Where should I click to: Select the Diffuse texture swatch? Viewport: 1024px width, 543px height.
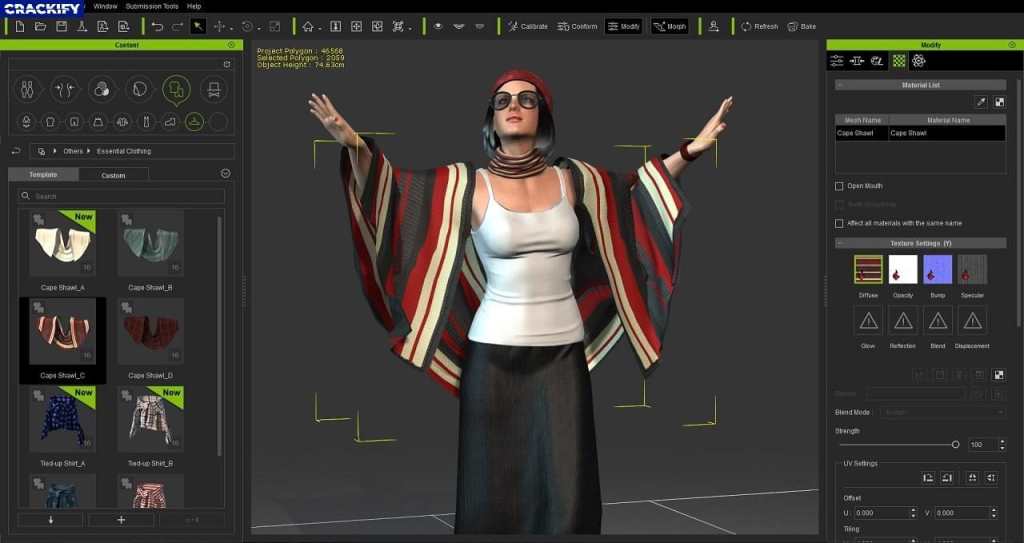coord(868,269)
